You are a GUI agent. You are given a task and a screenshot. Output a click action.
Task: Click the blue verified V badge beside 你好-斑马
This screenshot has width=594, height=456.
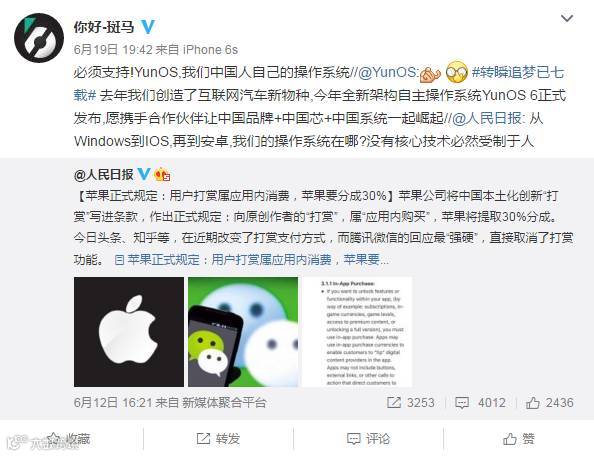point(148,27)
